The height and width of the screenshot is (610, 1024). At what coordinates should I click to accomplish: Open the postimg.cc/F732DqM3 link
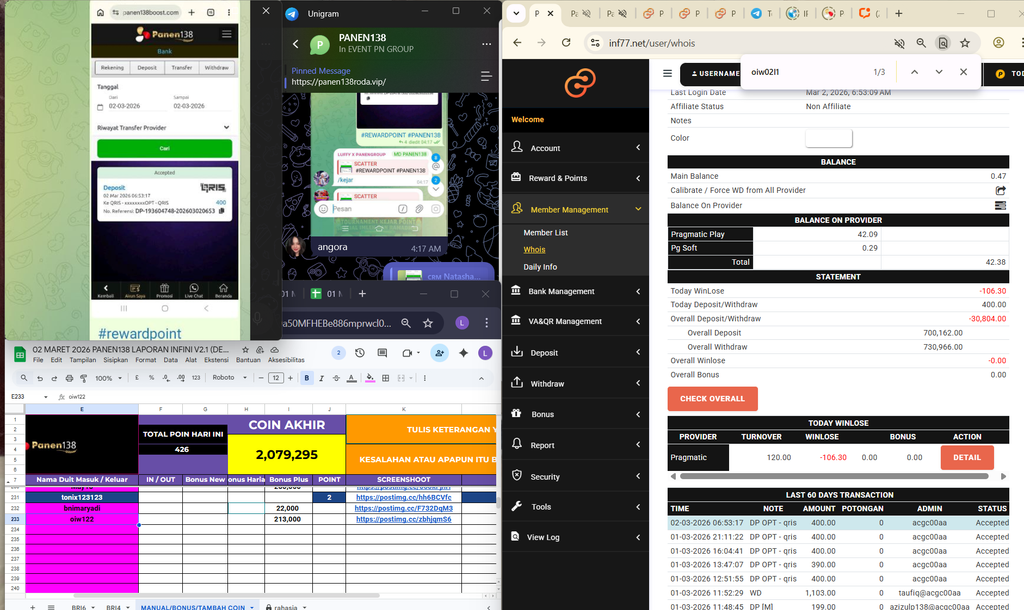pyautogui.click(x=404, y=508)
